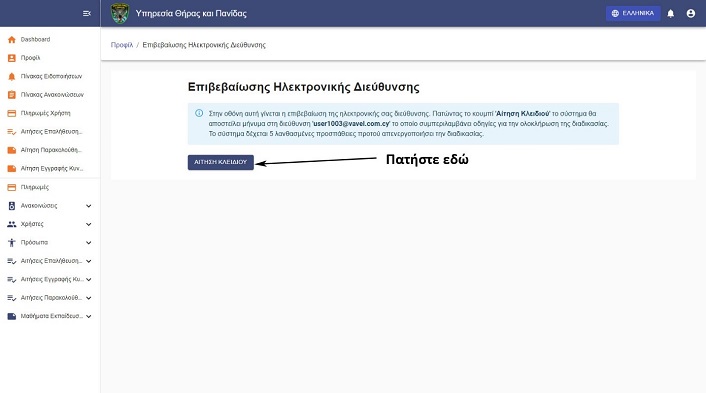Click the note icon for Αίτηση Εγγραφής Κυν...
The width and height of the screenshot is (706, 393).
pos(12,169)
